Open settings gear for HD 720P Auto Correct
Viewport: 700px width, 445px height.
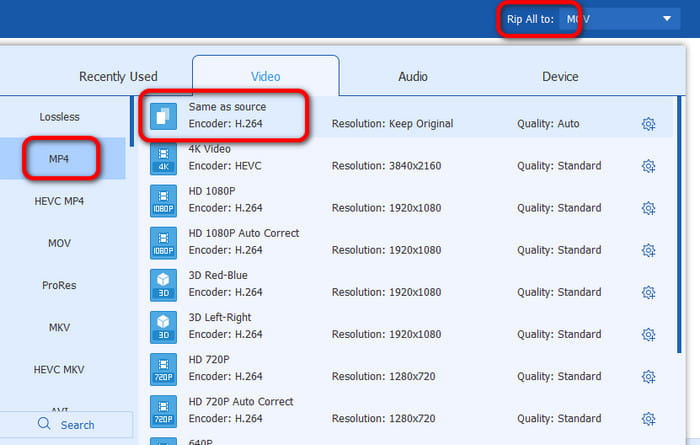click(x=648, y=419)
